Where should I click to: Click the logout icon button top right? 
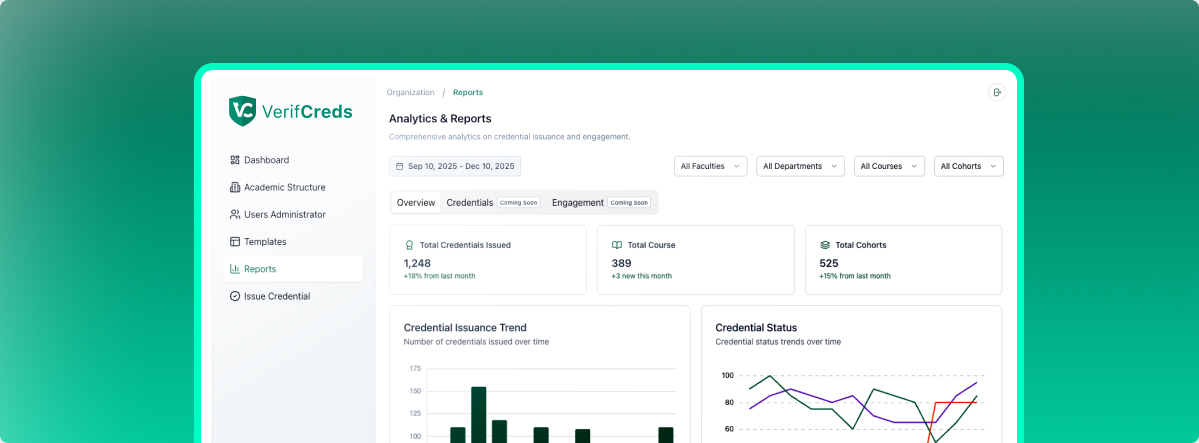[x=996, y=93]
